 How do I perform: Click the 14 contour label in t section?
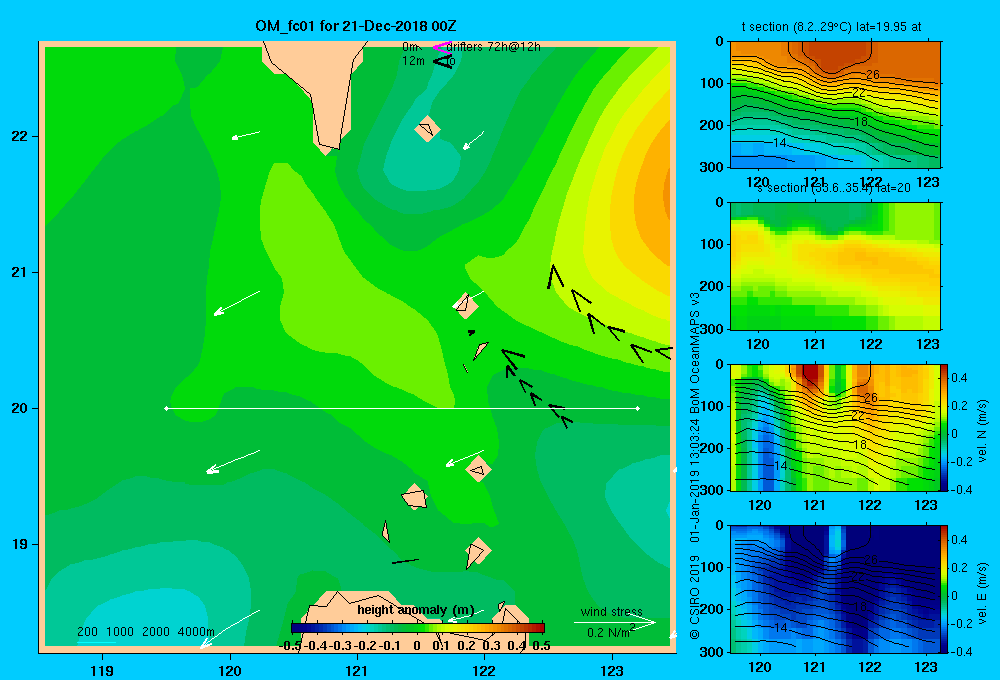click(x=780, y=142)
